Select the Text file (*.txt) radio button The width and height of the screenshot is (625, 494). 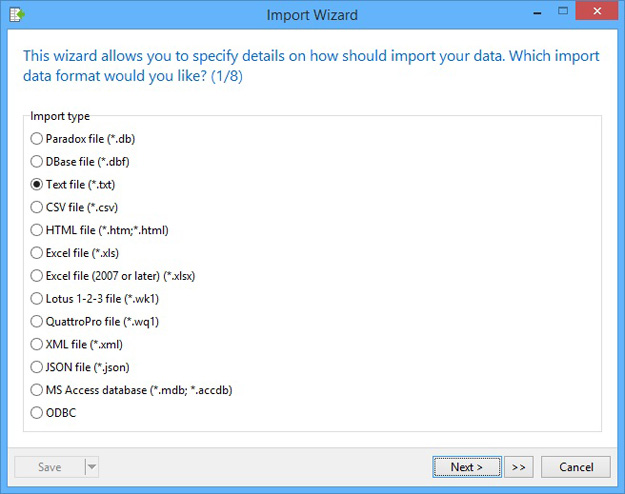click(73, 184)
